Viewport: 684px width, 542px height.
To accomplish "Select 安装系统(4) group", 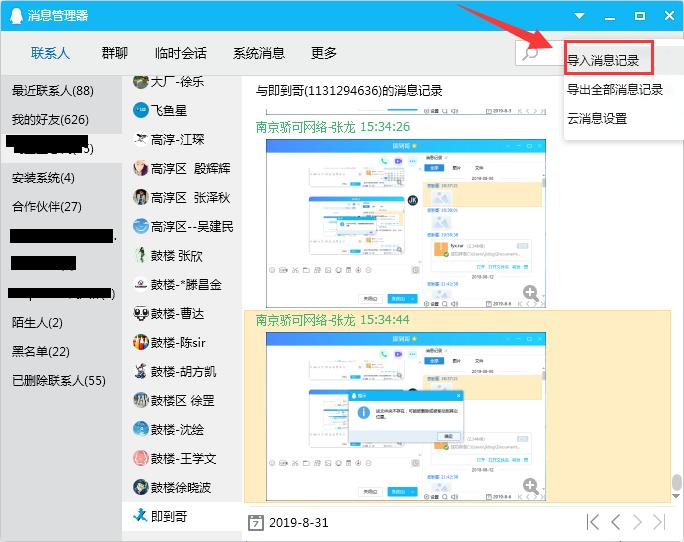I will coord(43,178).
